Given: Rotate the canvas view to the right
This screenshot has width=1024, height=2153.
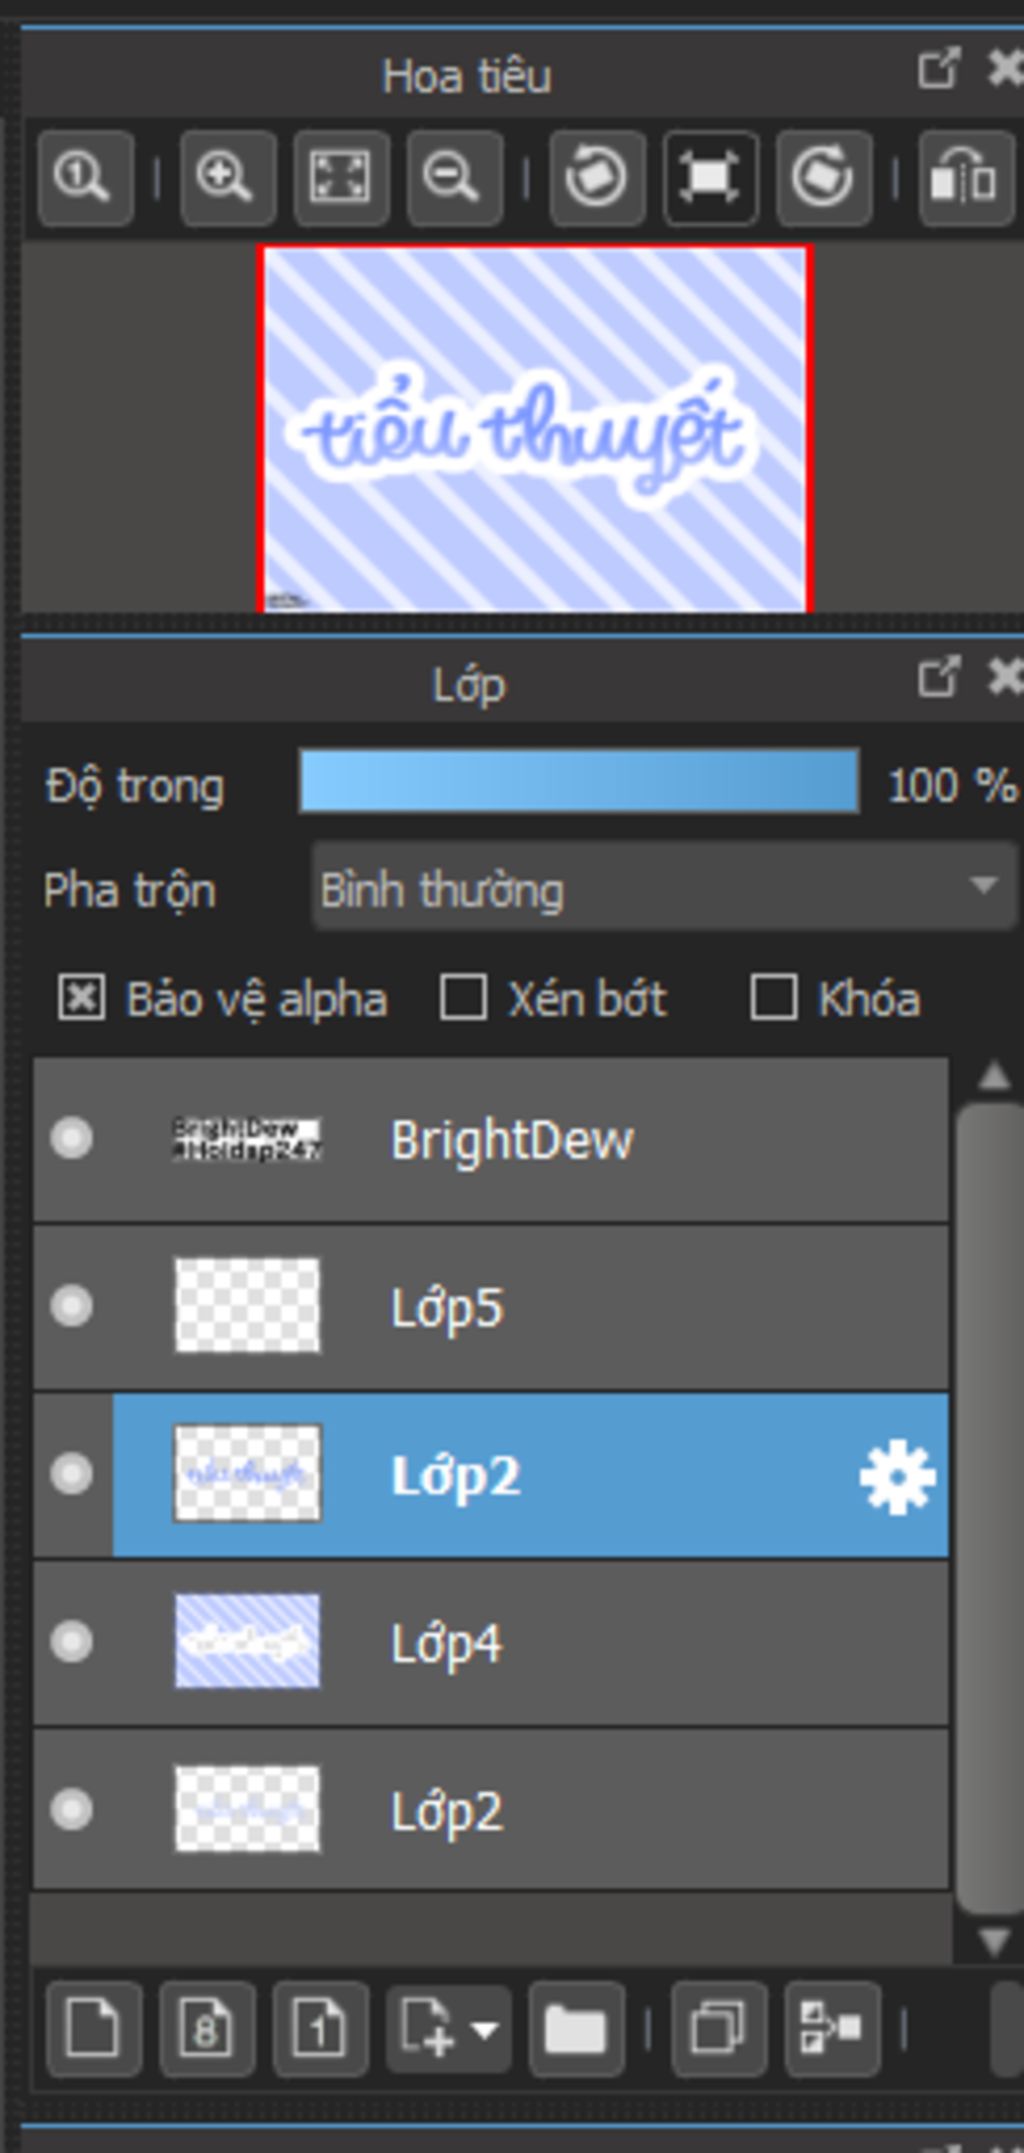Looking at the screenshot, I should click(823, 178).
